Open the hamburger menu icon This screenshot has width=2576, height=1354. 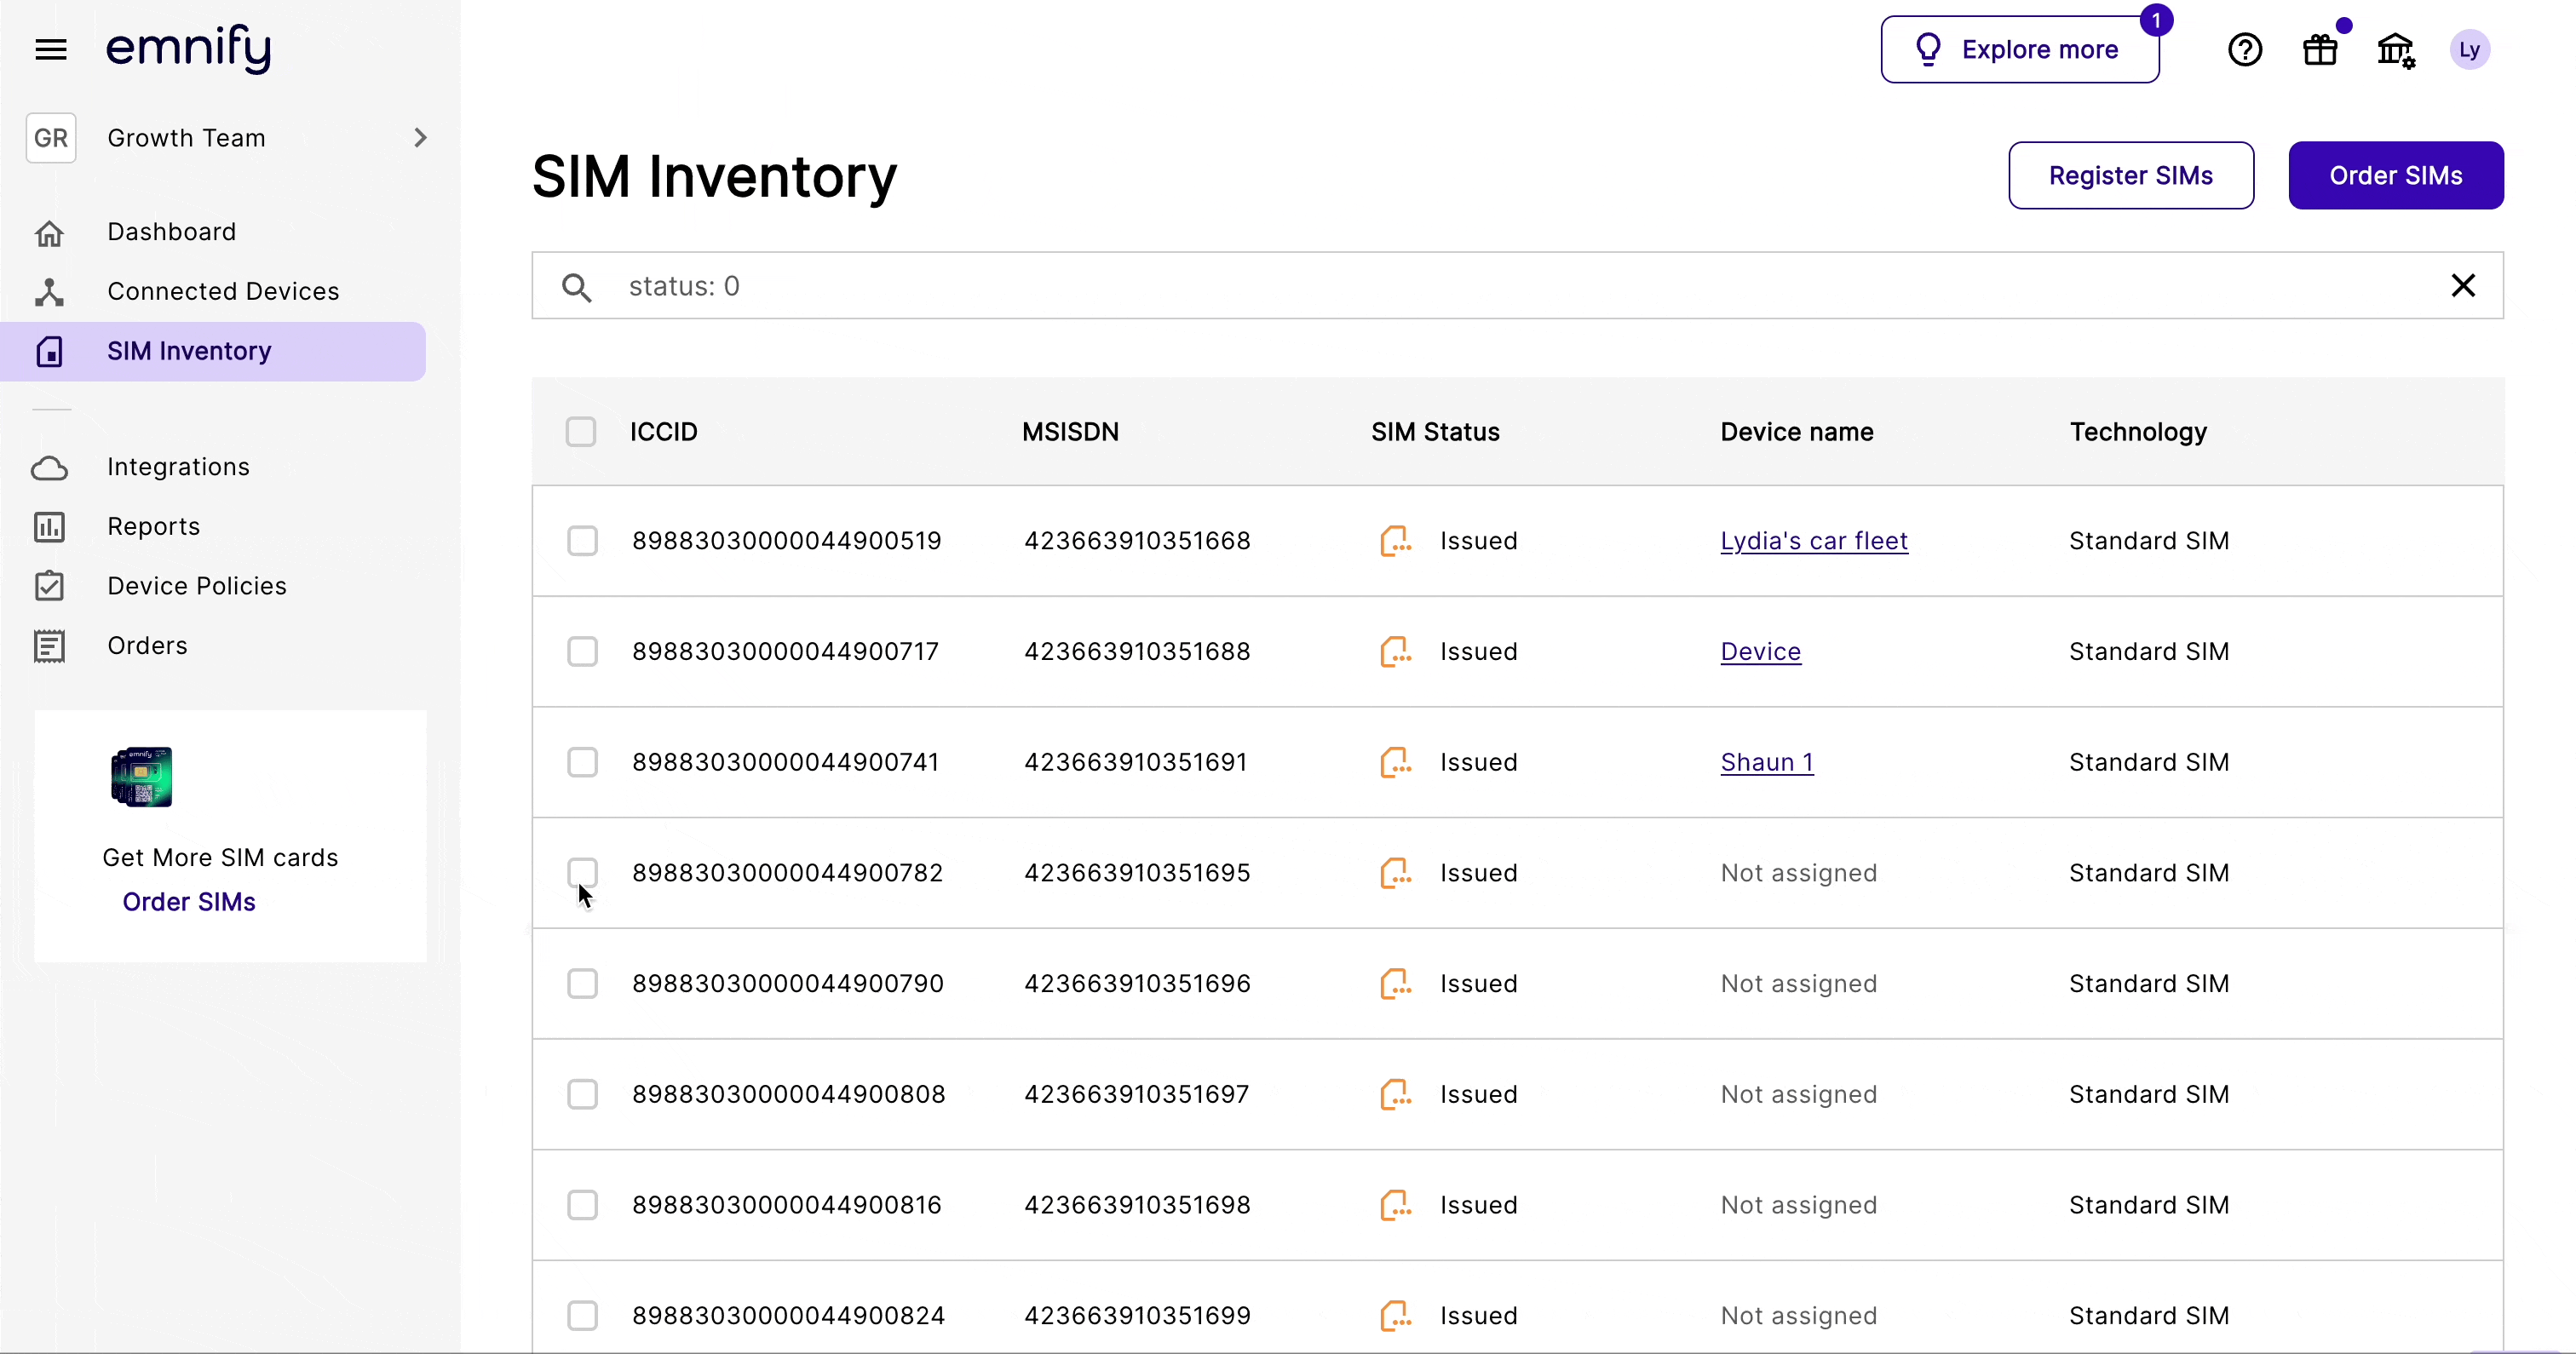pos(51,49)
